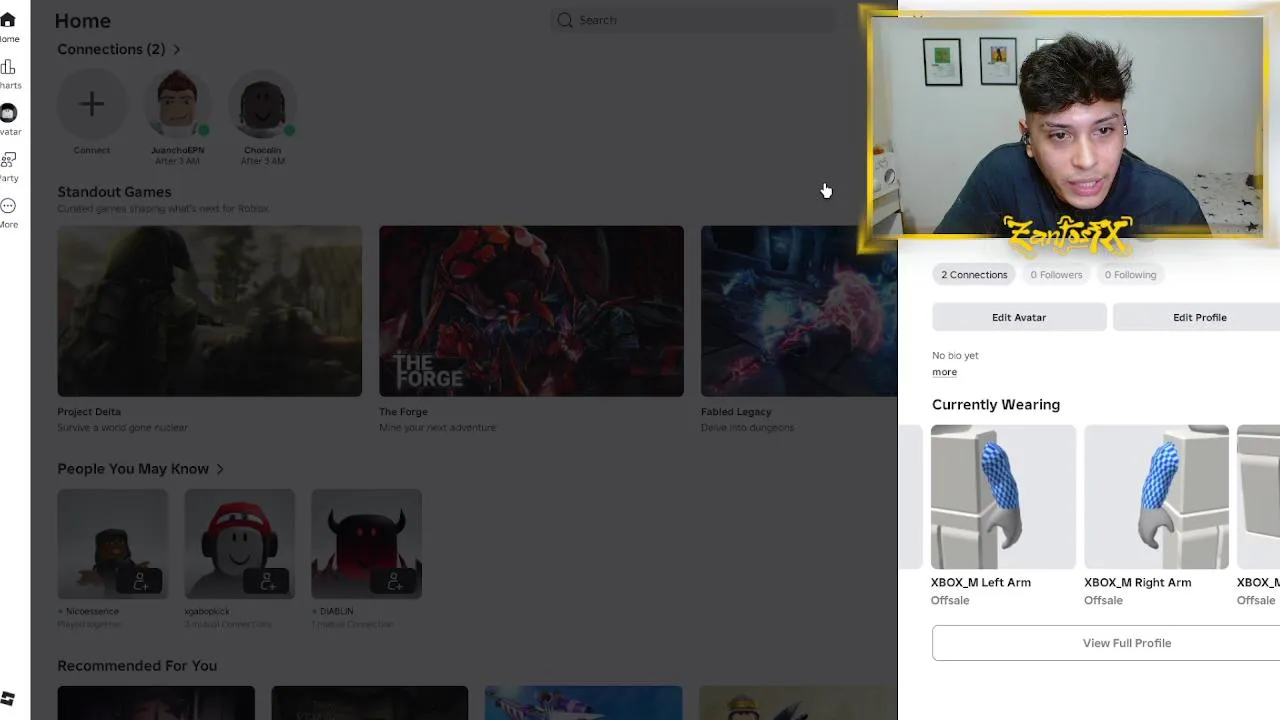Open XBOX_M Left Arm item thumbnail

point(1003,497)
